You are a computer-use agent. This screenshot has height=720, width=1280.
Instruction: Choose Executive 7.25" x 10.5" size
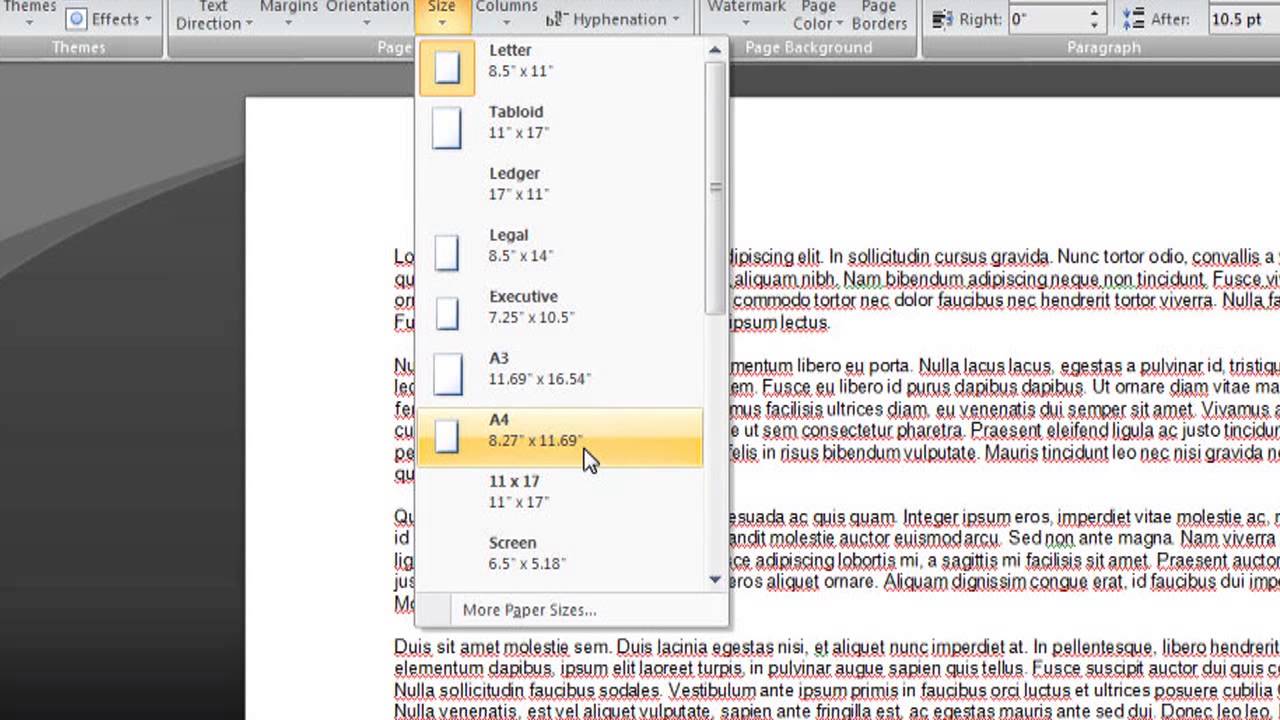560,312
